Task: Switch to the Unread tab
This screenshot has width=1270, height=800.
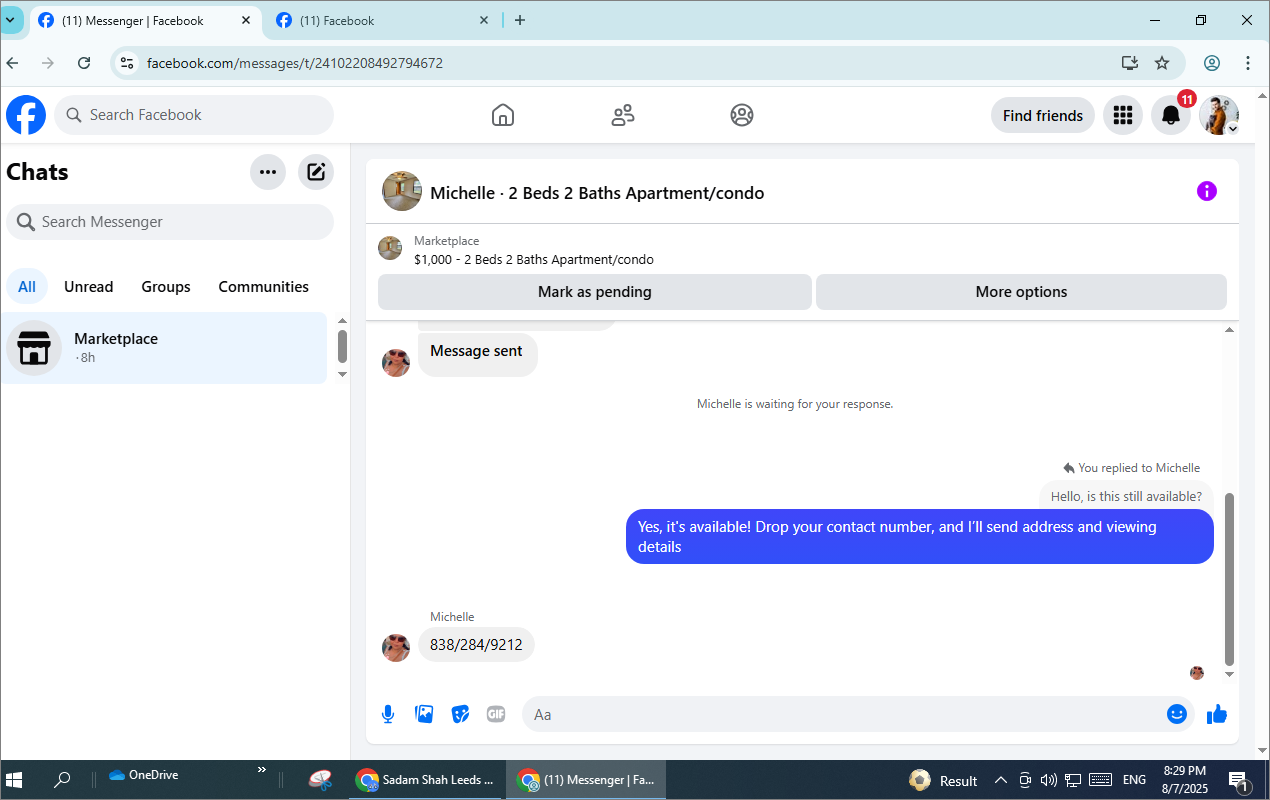Action: coord(89,287)
